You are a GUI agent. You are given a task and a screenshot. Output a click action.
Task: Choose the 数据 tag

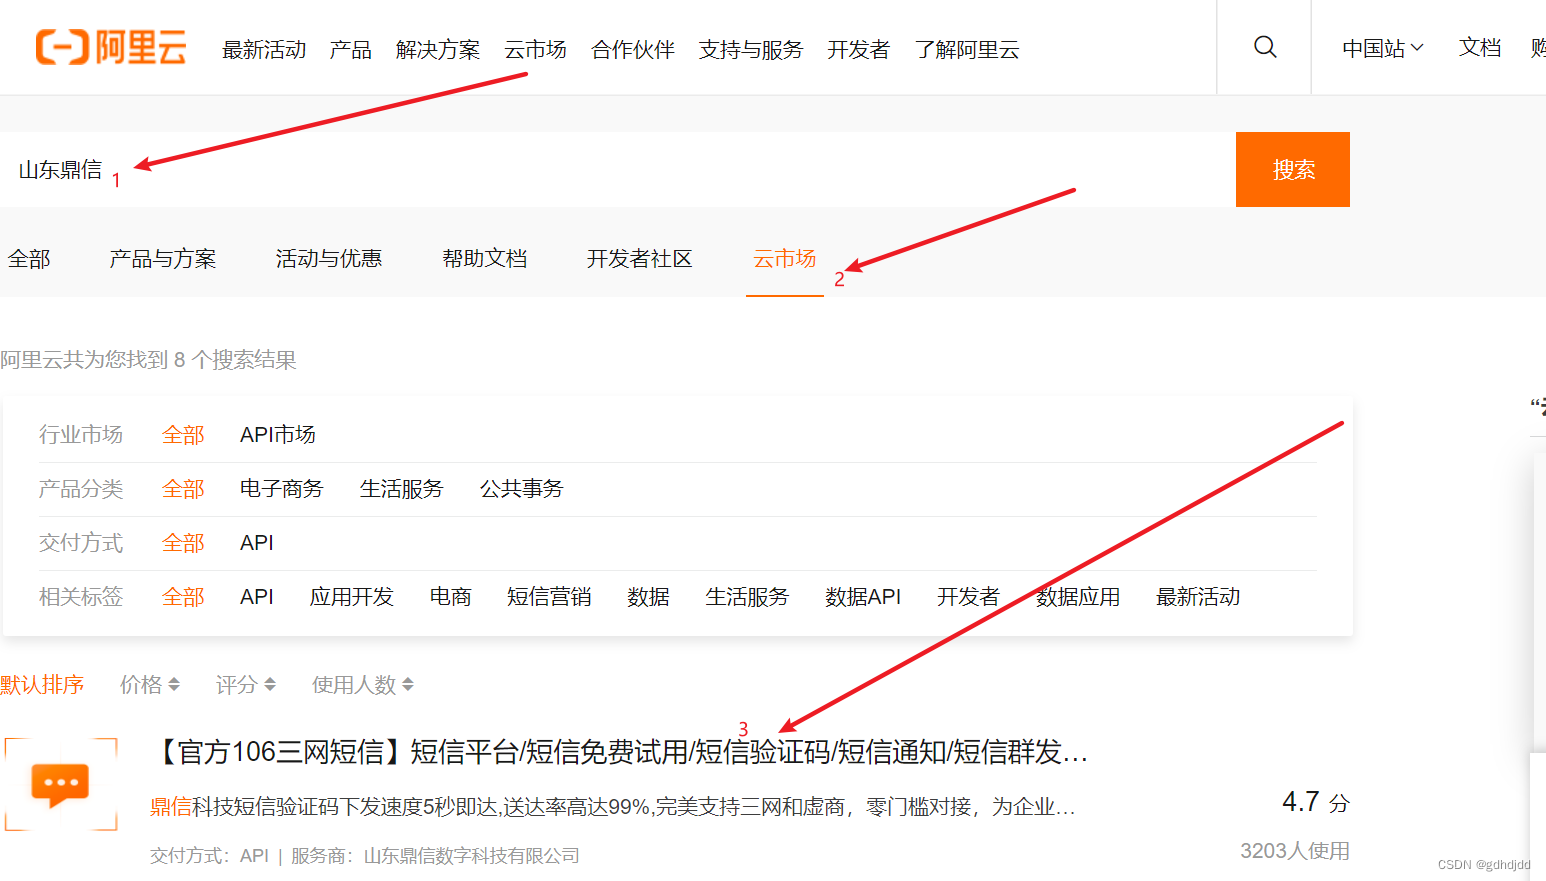click(x=648, y=597)
